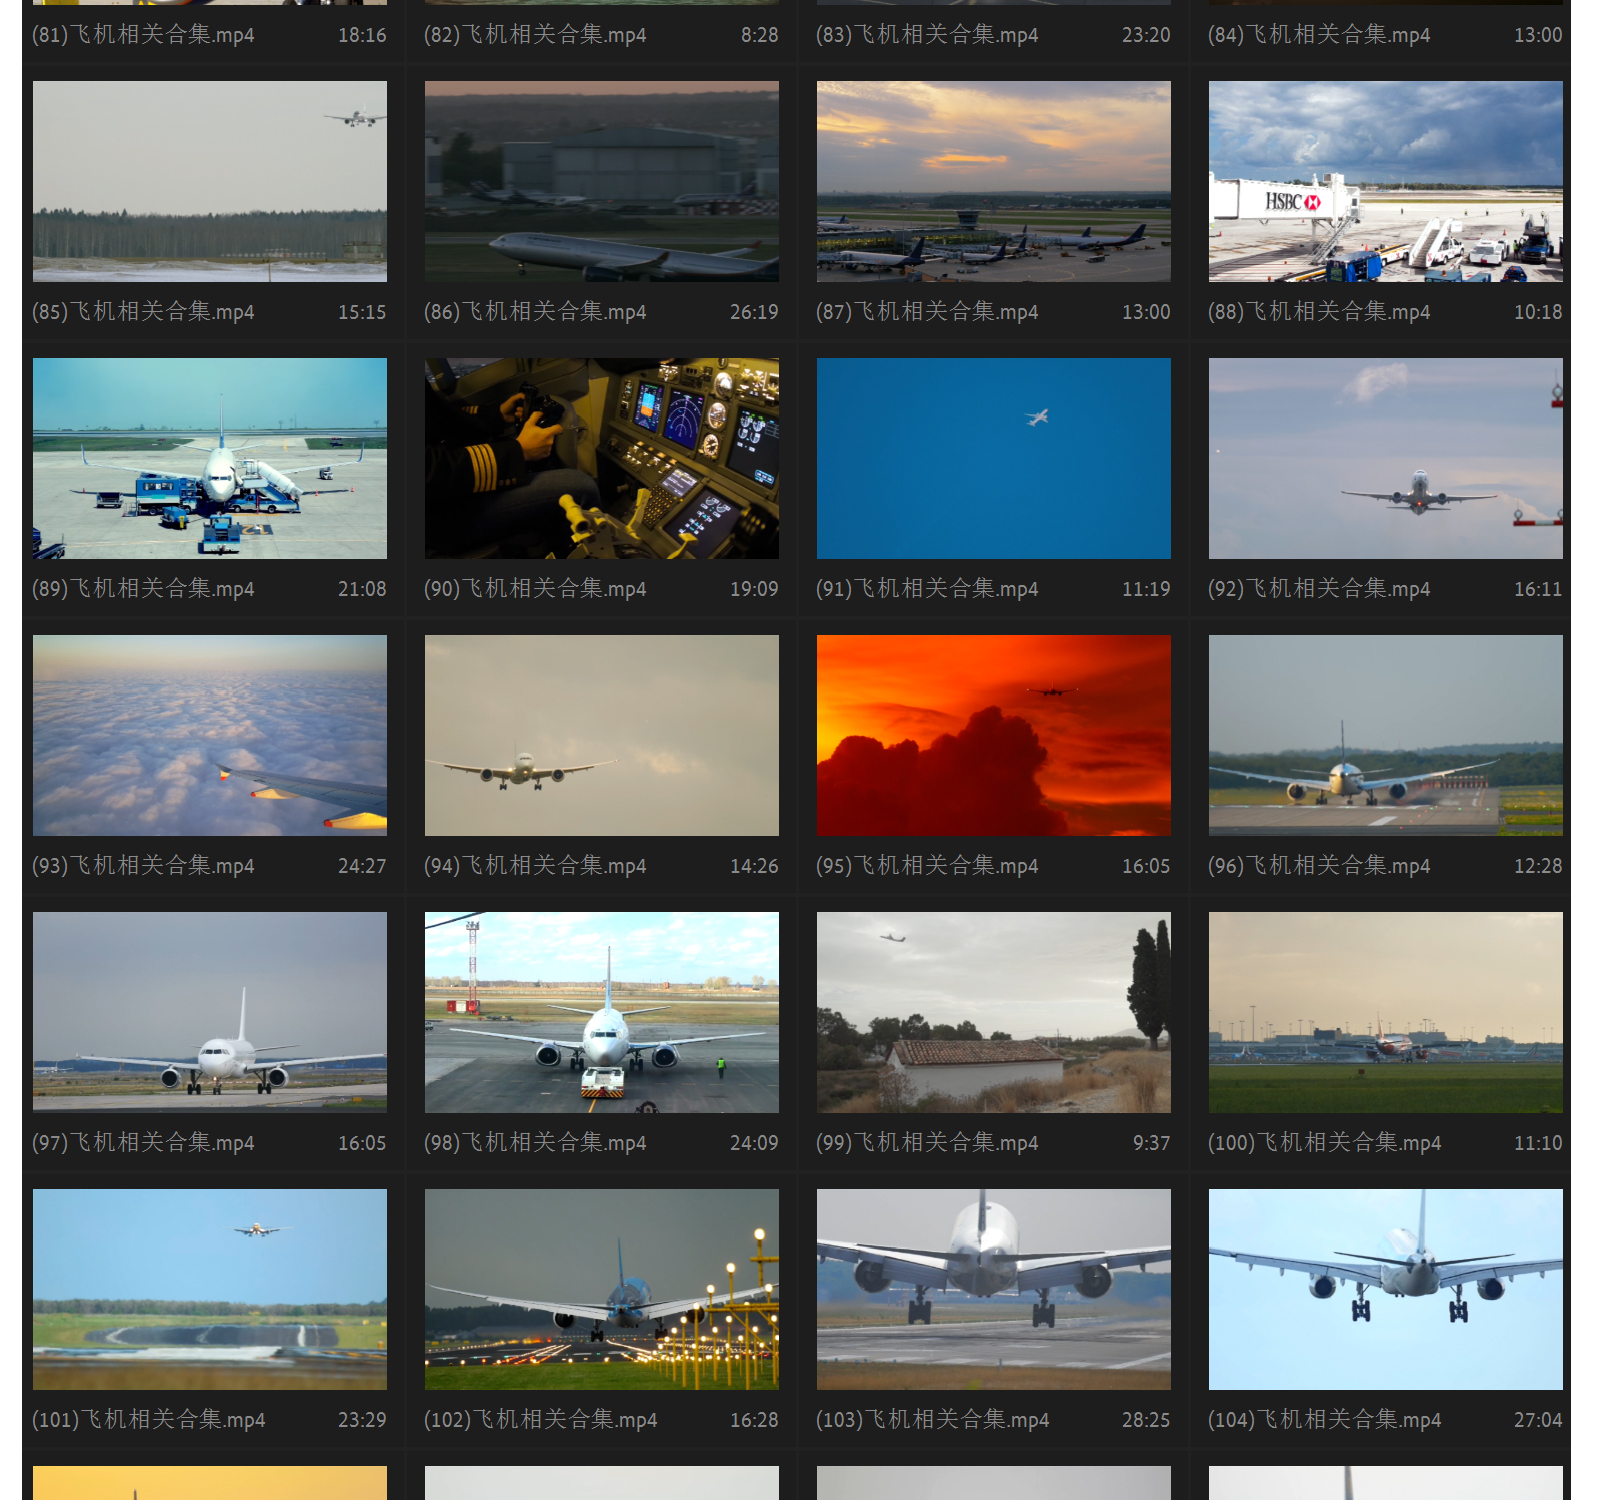
Task: Open the (96) runway landing thumbnail
Action: 1386,735
